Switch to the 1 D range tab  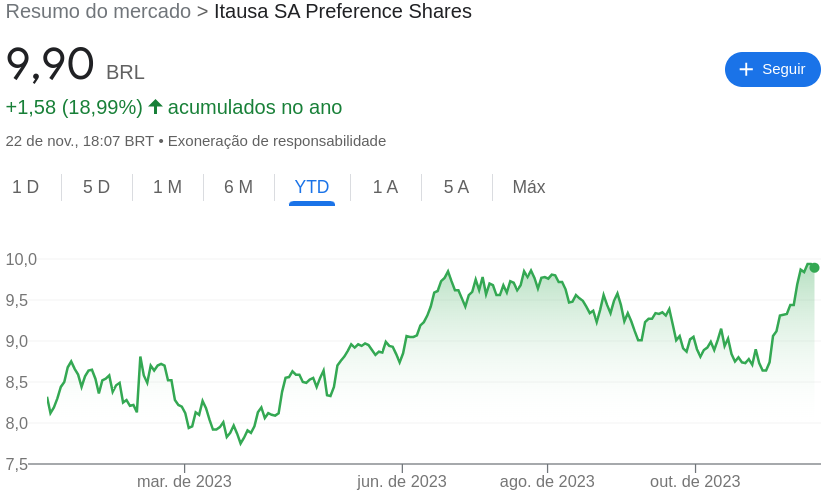tap(25, 187)
